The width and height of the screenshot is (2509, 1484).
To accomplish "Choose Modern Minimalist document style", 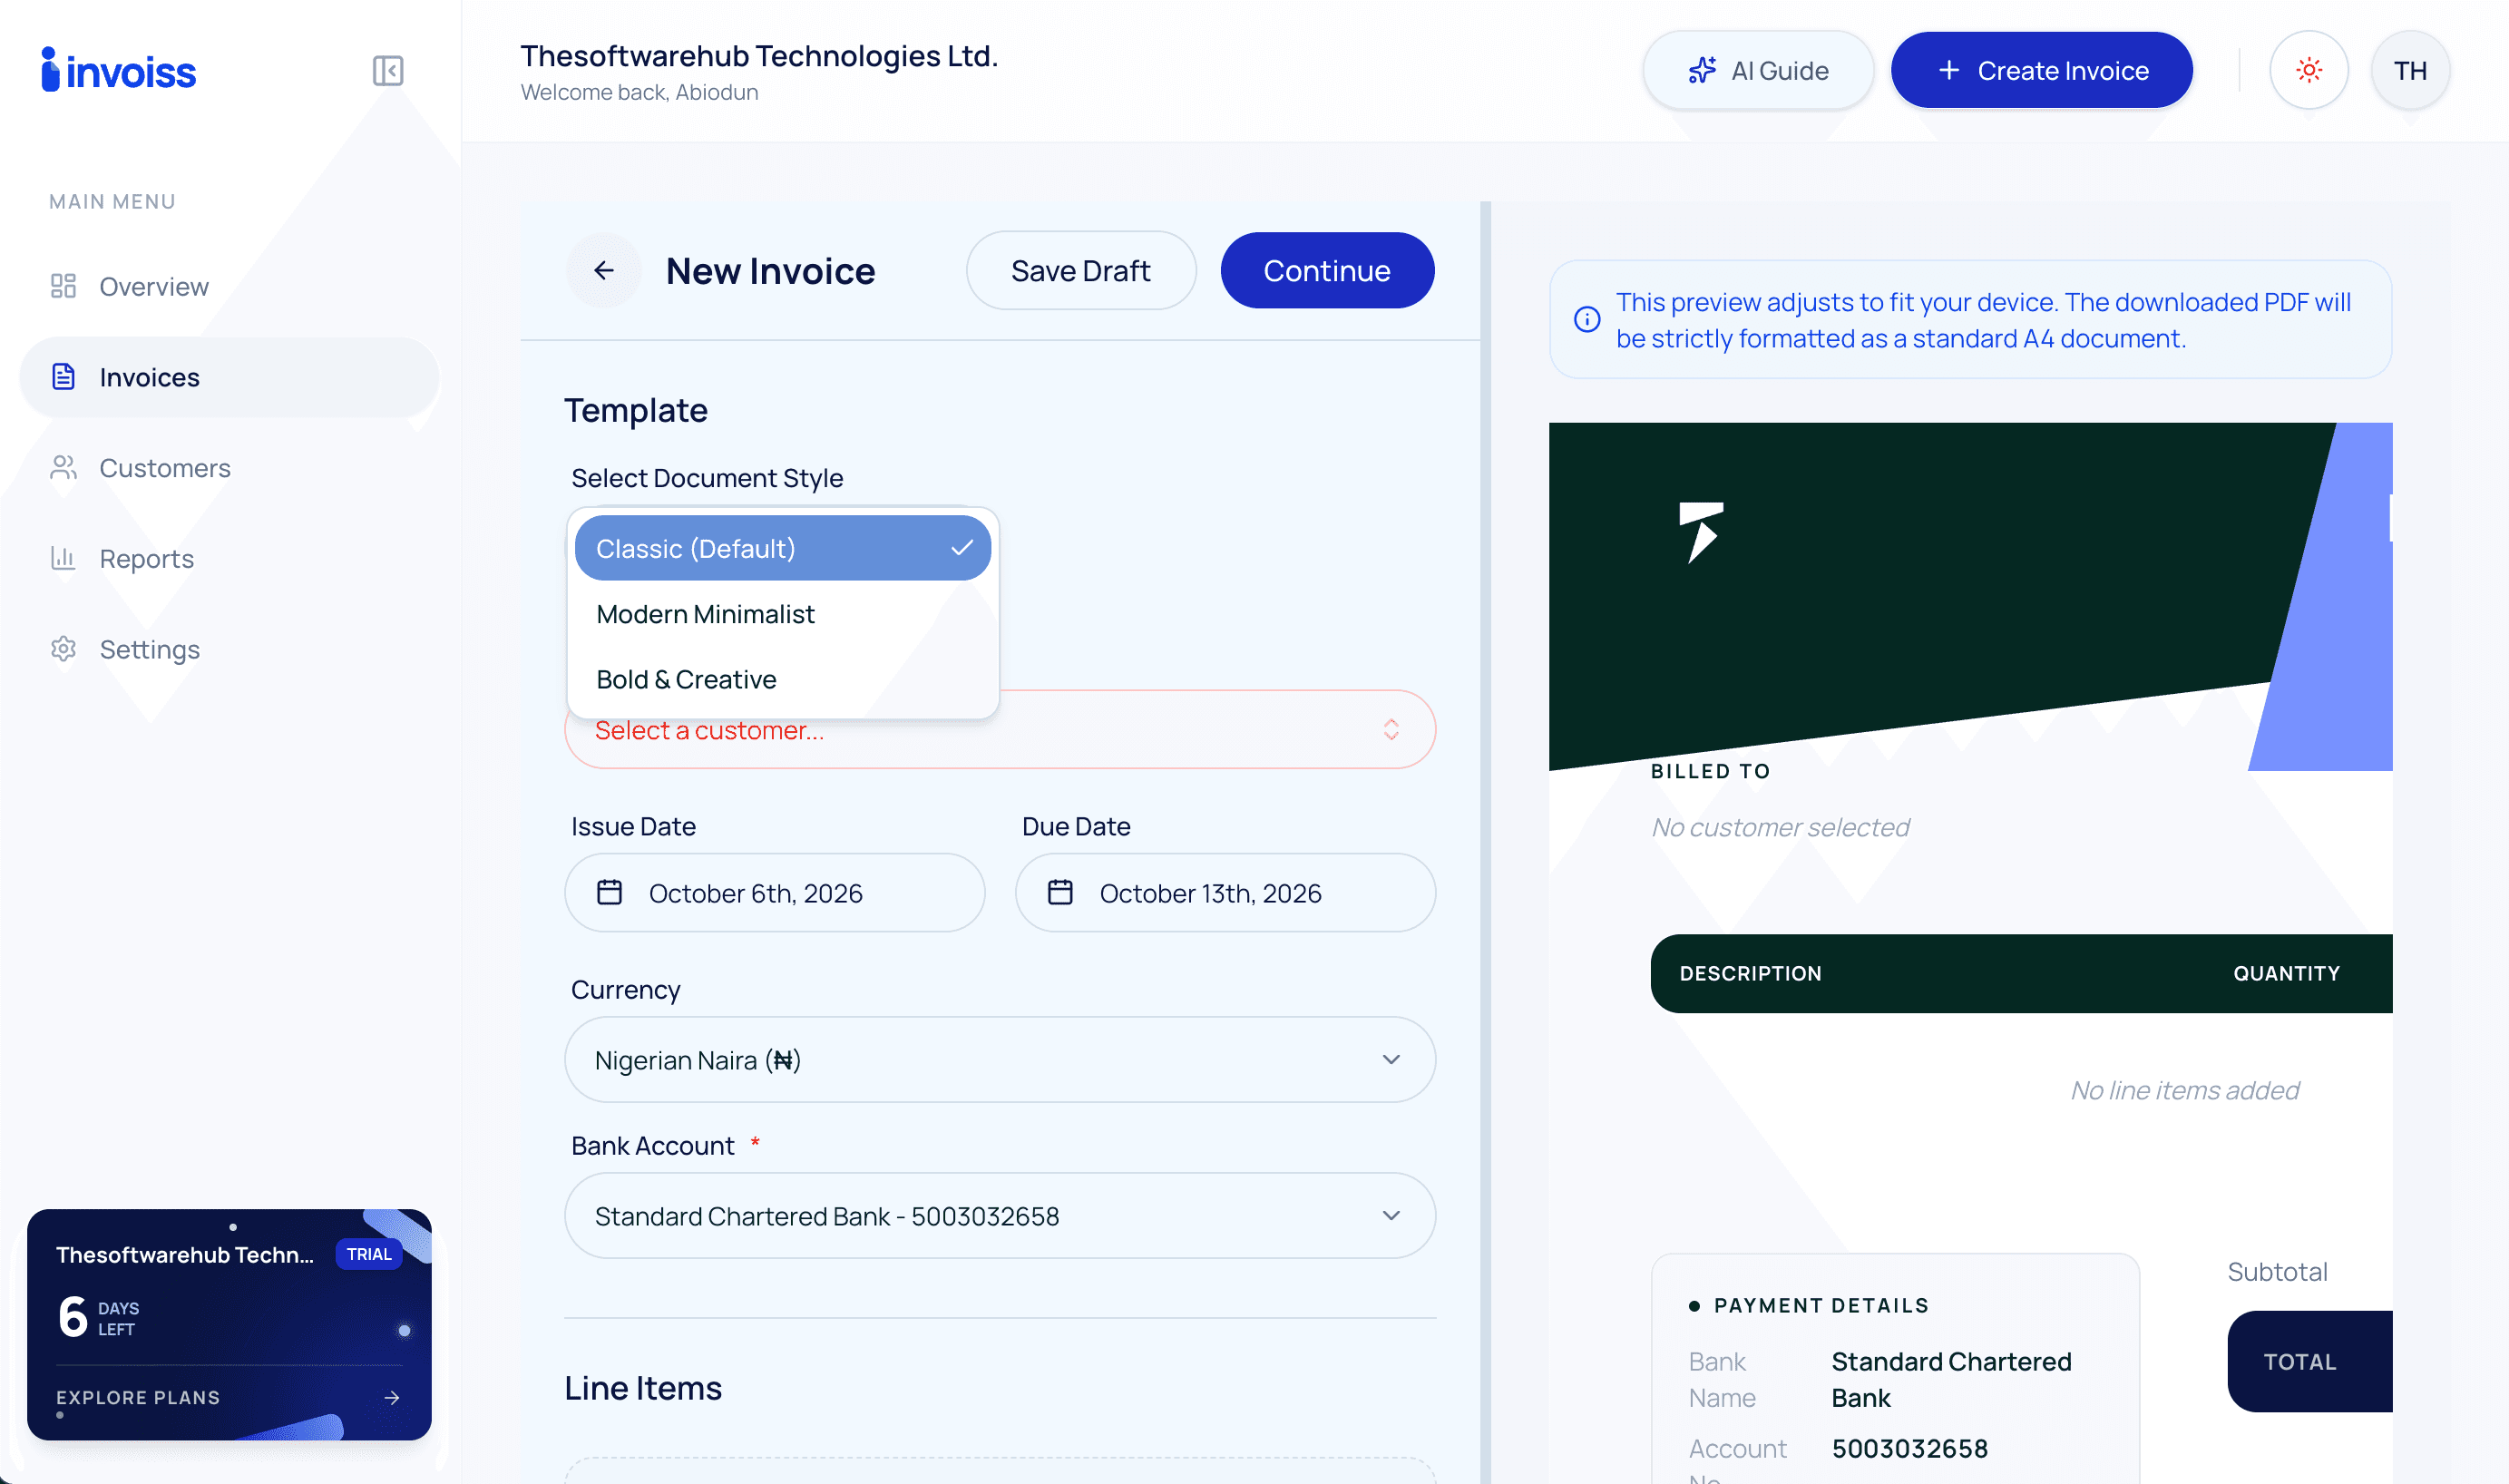I will (x=783, y=614).
